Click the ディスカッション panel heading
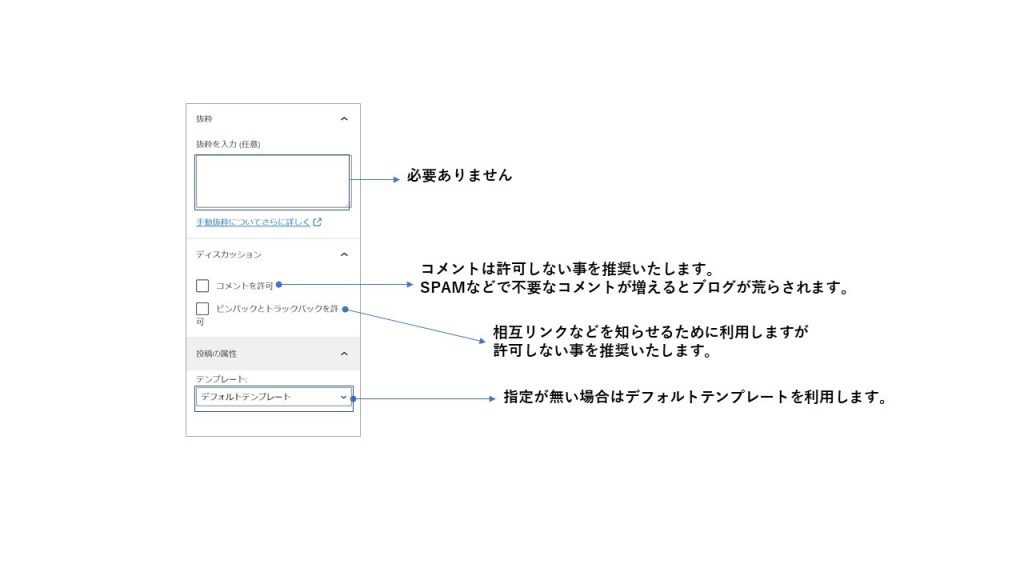 [229, 255]
